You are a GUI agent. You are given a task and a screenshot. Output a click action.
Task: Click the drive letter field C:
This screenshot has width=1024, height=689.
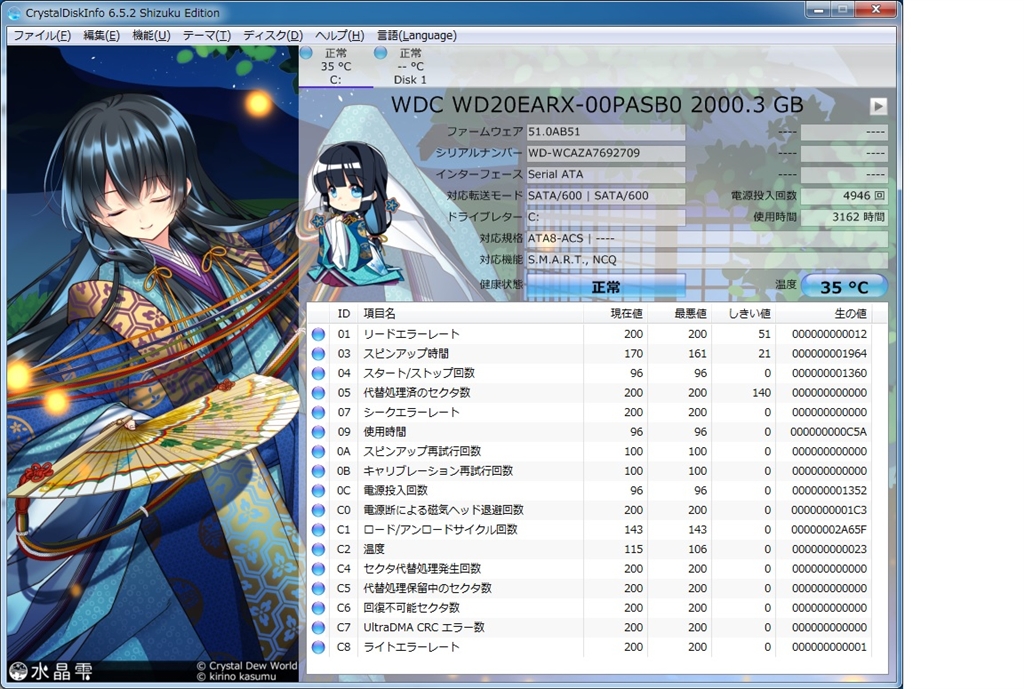pos(605,217)
